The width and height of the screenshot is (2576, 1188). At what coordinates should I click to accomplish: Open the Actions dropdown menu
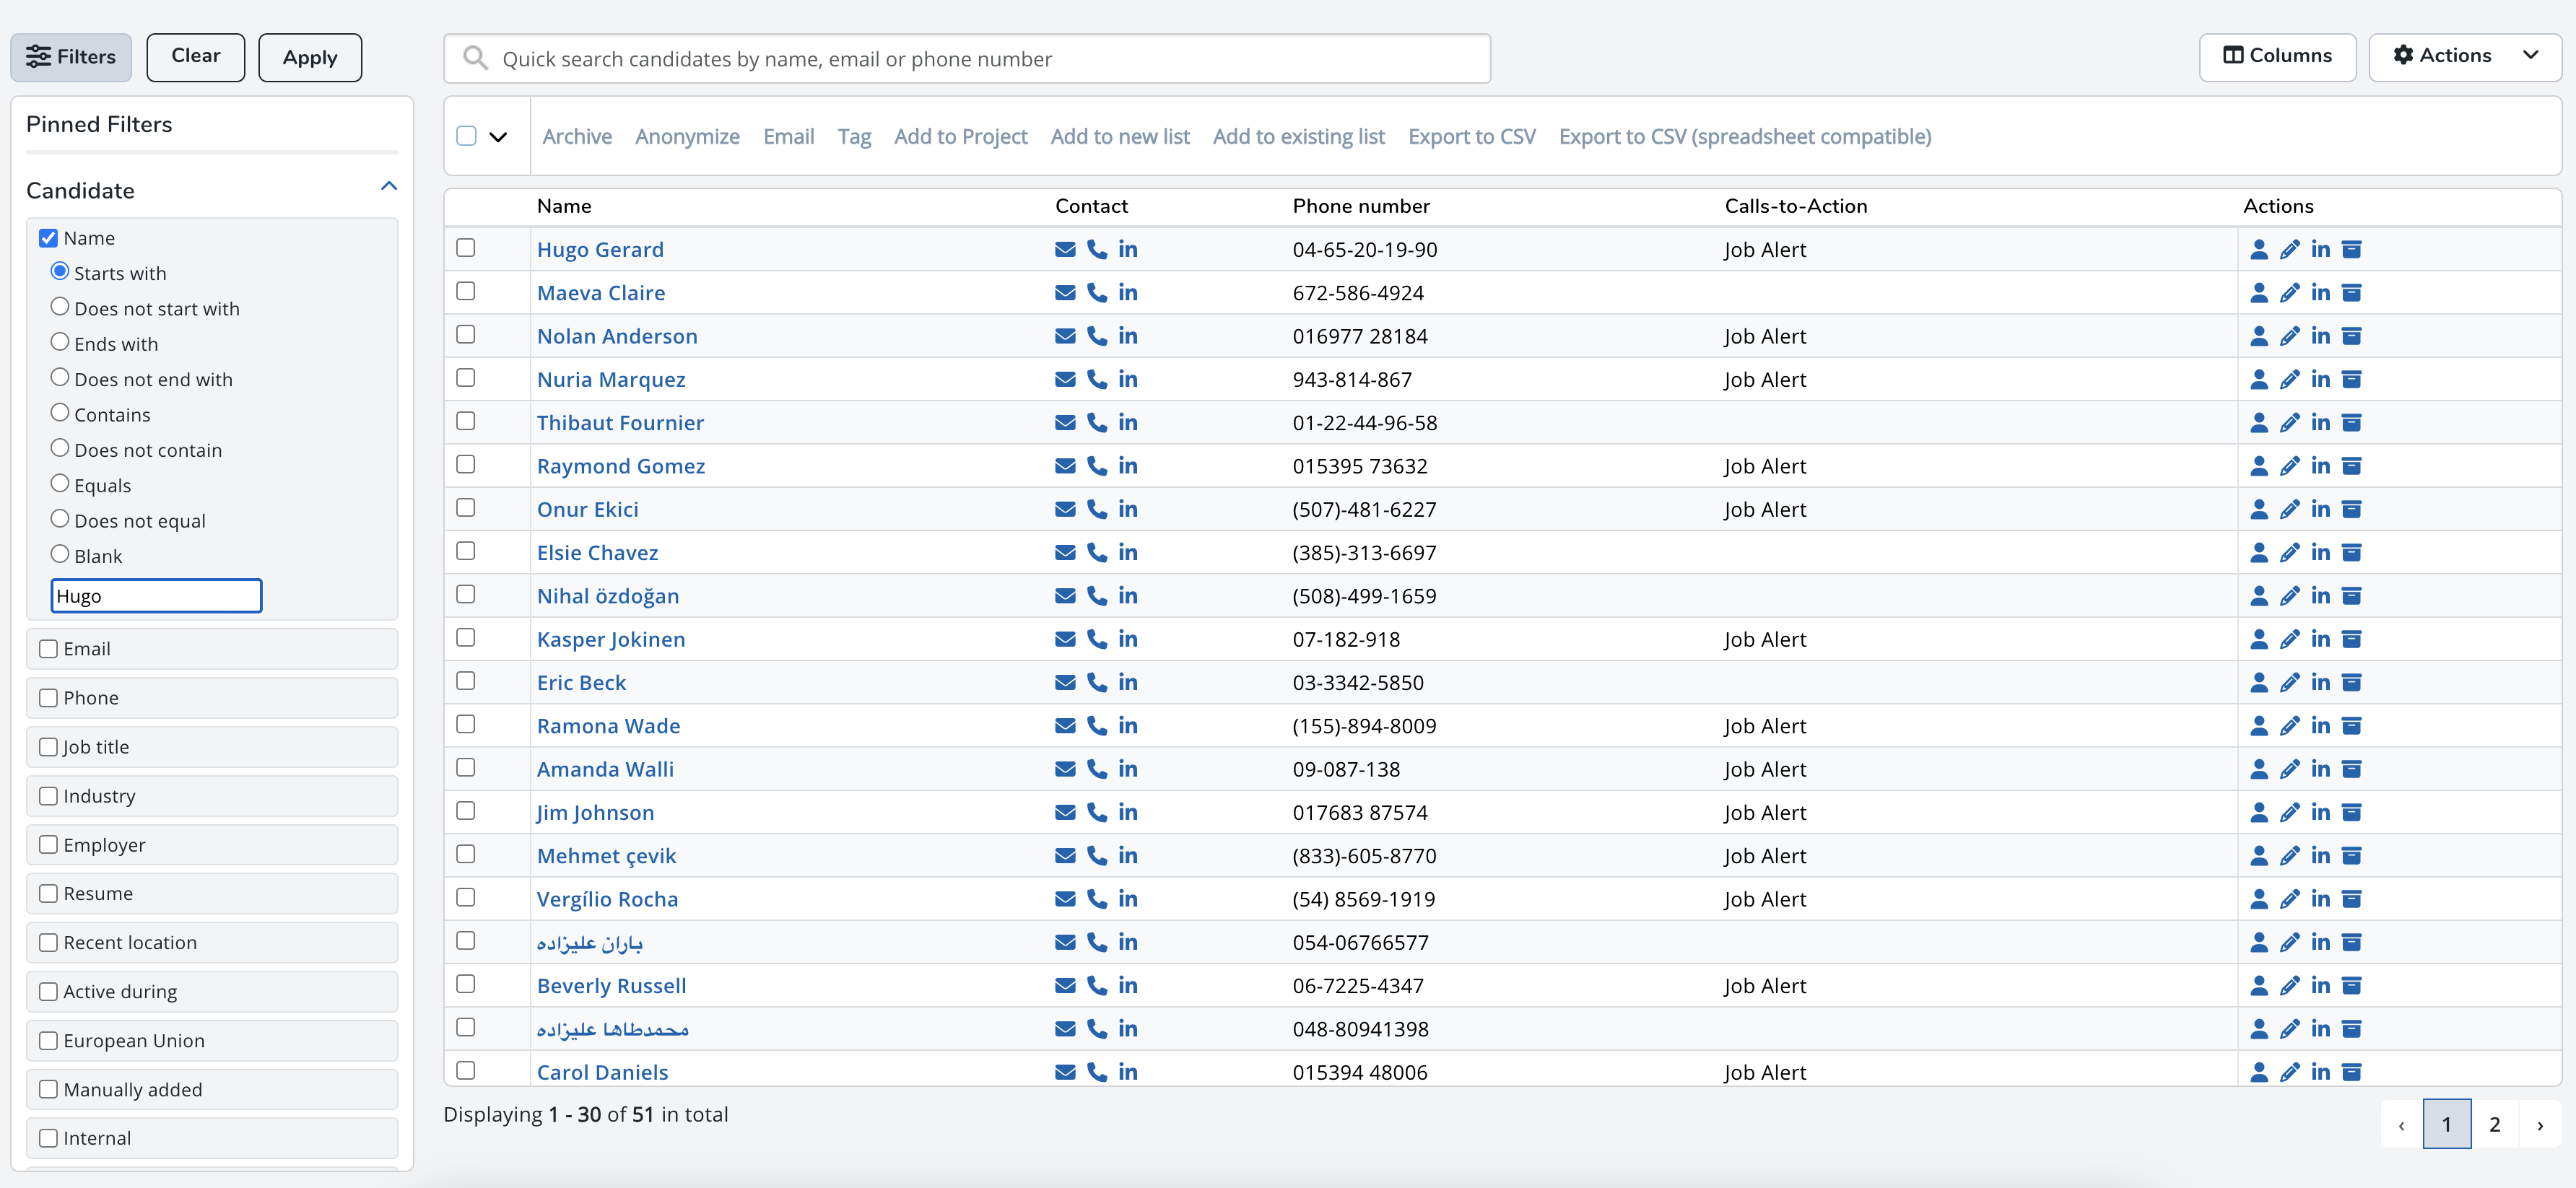[2464, 56]
